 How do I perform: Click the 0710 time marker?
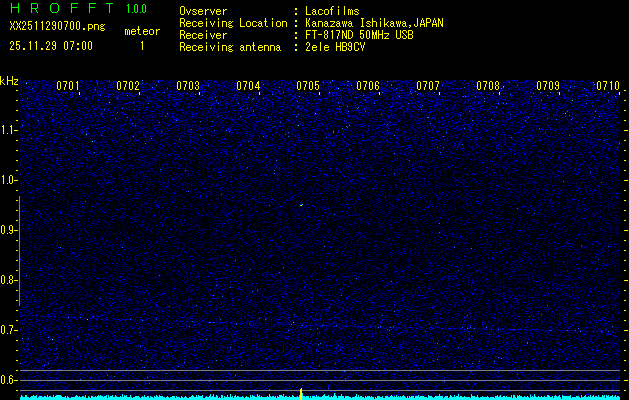click(x=608, y=86)
